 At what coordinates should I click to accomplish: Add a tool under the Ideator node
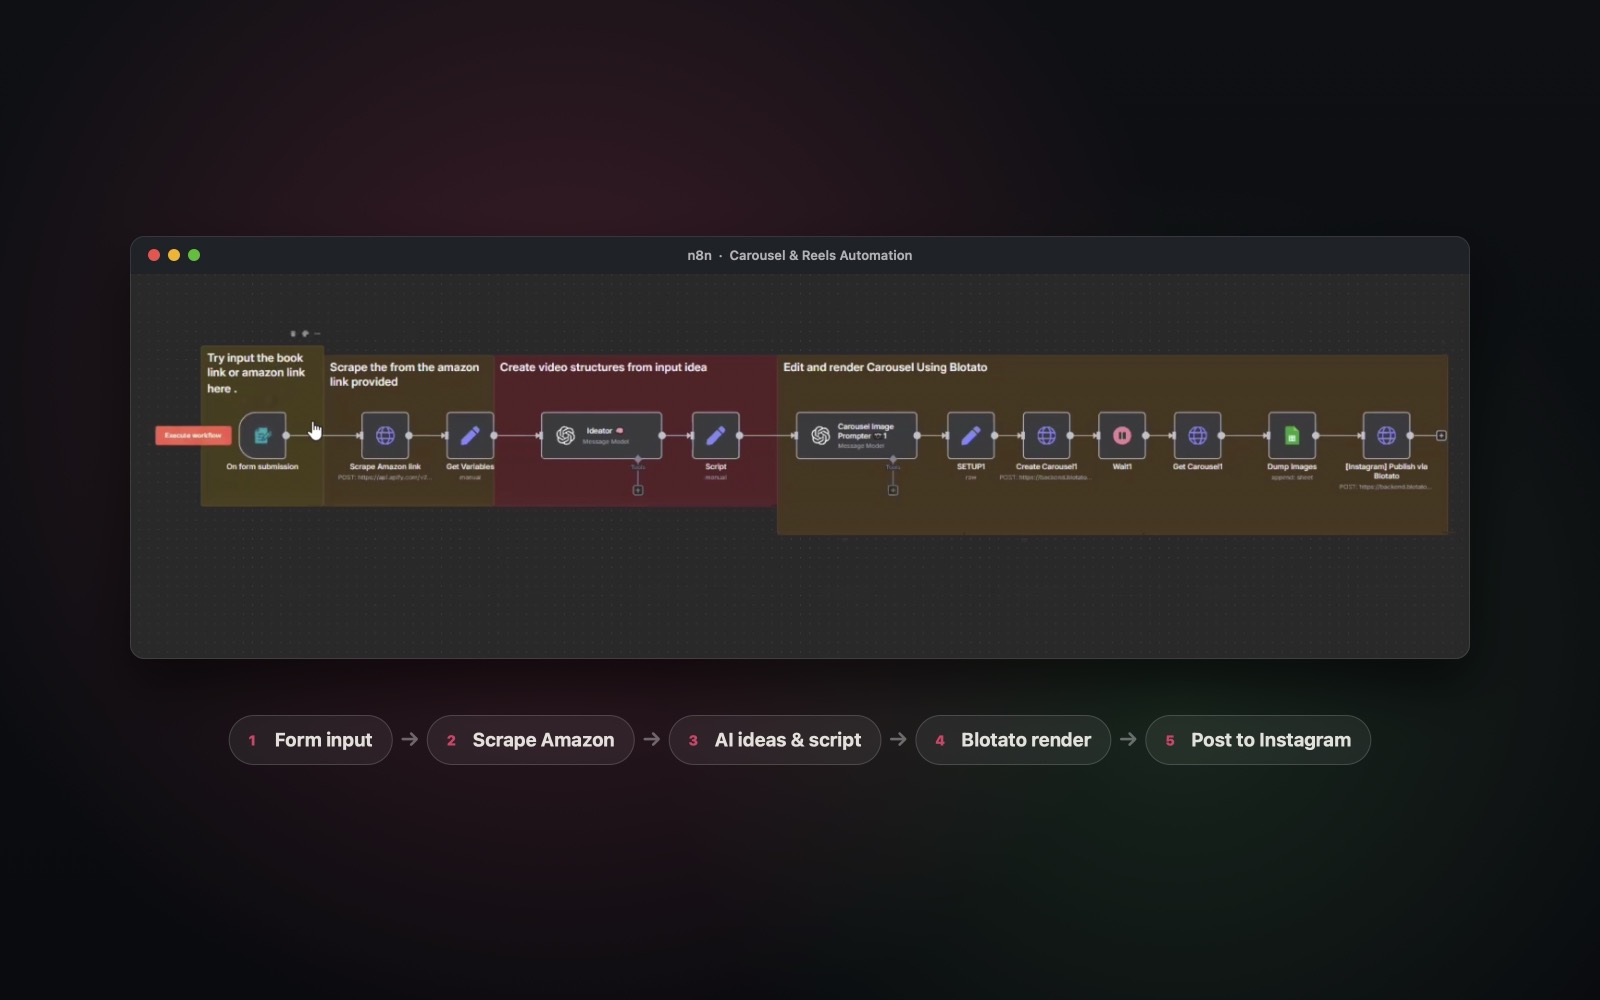pos(638,490)
